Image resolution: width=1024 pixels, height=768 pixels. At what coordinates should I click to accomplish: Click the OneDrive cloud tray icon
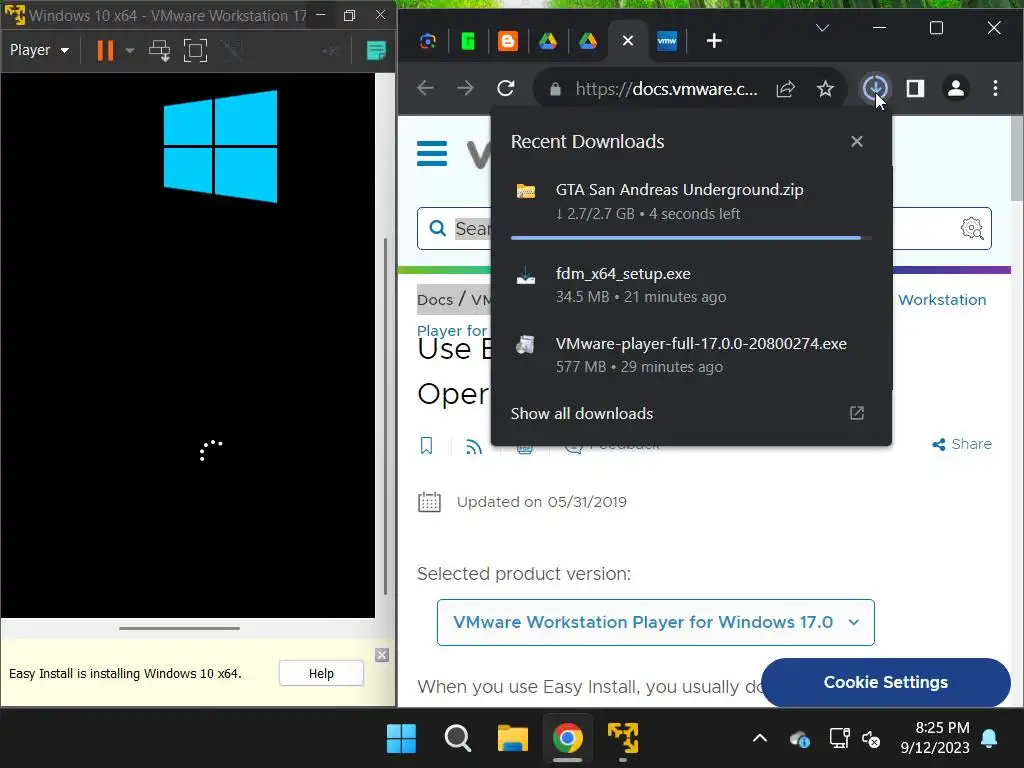(799, 739)
